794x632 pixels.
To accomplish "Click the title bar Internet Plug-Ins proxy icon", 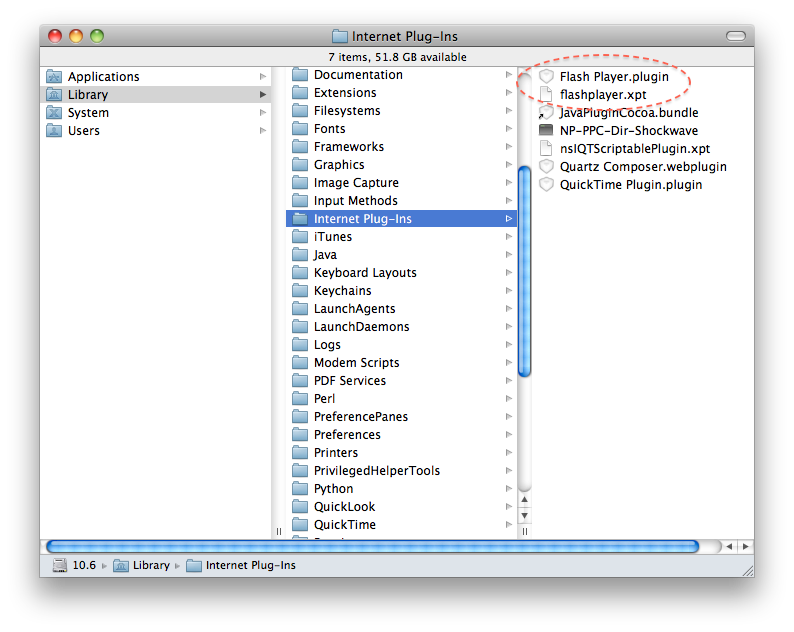I will click(340, 36).
